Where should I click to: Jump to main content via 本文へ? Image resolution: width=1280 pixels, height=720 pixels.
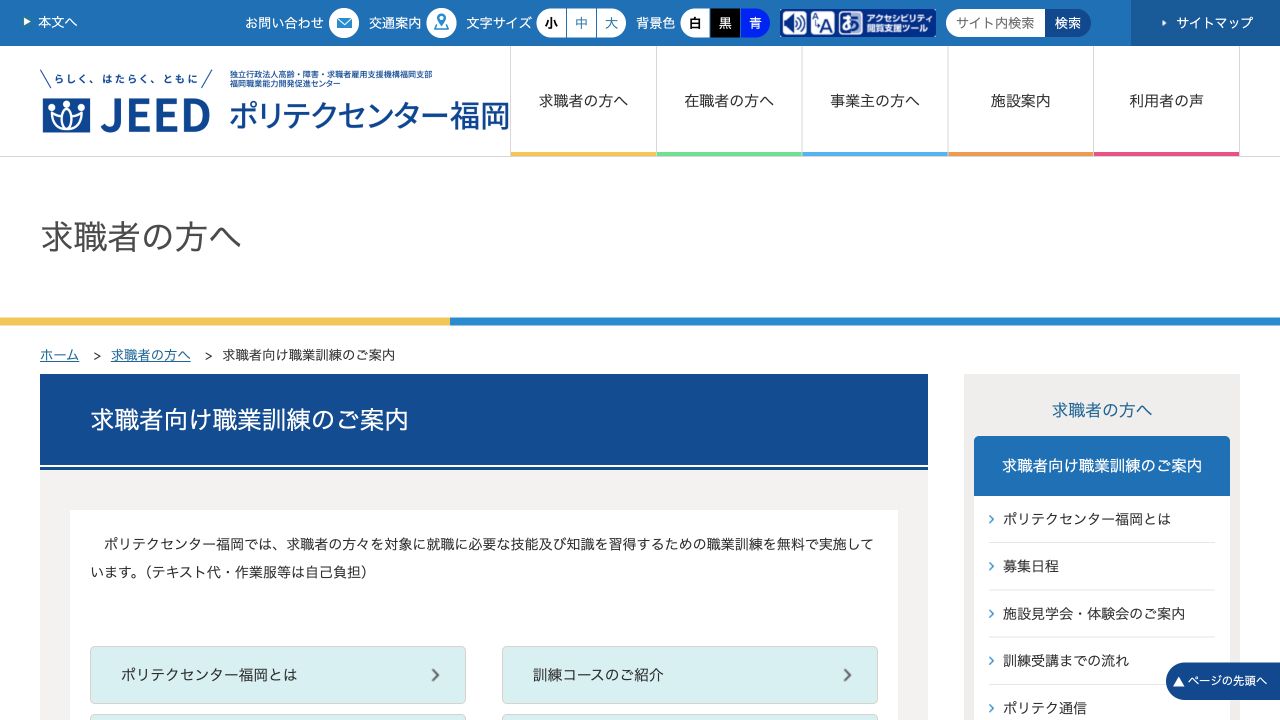[50, 22]
